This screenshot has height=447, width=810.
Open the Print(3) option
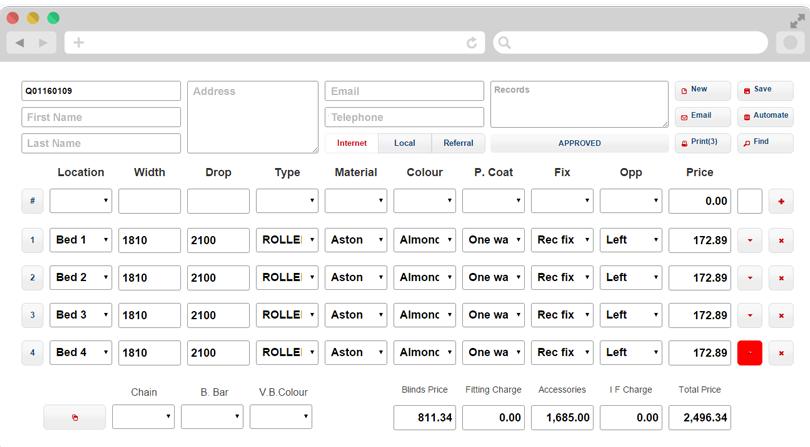[x=702, y=143]
